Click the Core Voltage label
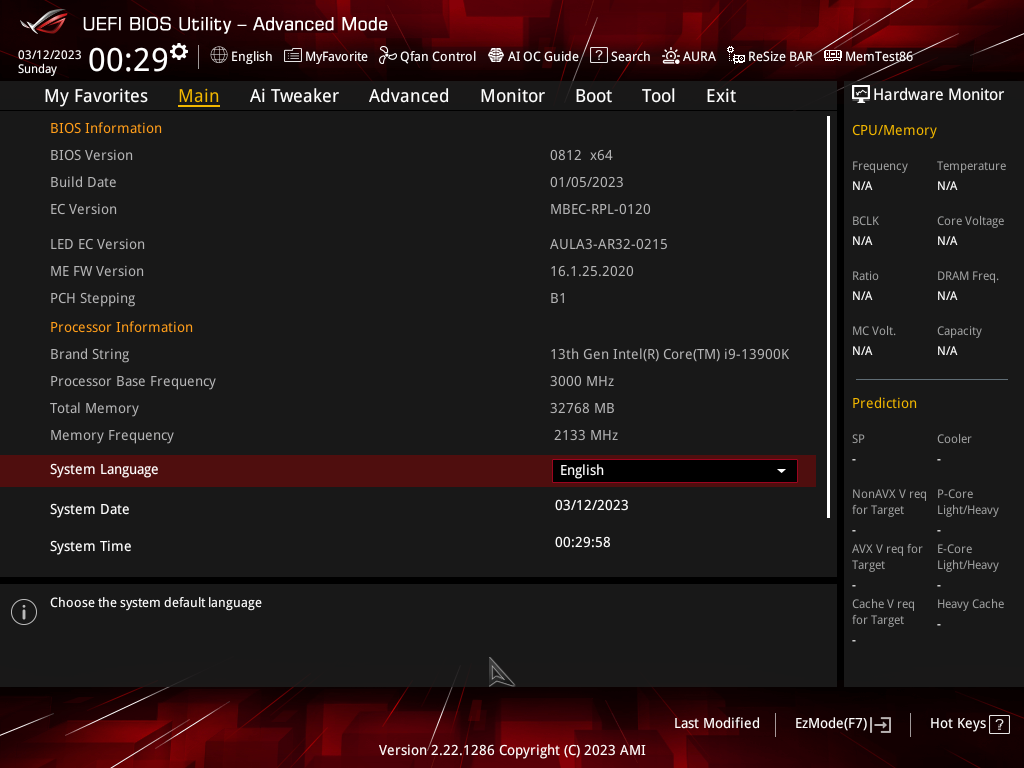The image size is (1024, 768). tap(970, 221)
